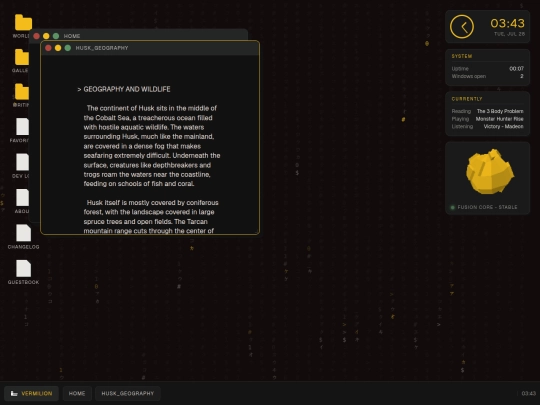Click the Husk_Geography title text
The image size is (540, 405).
pyautogui.click(x=102, y=48)
